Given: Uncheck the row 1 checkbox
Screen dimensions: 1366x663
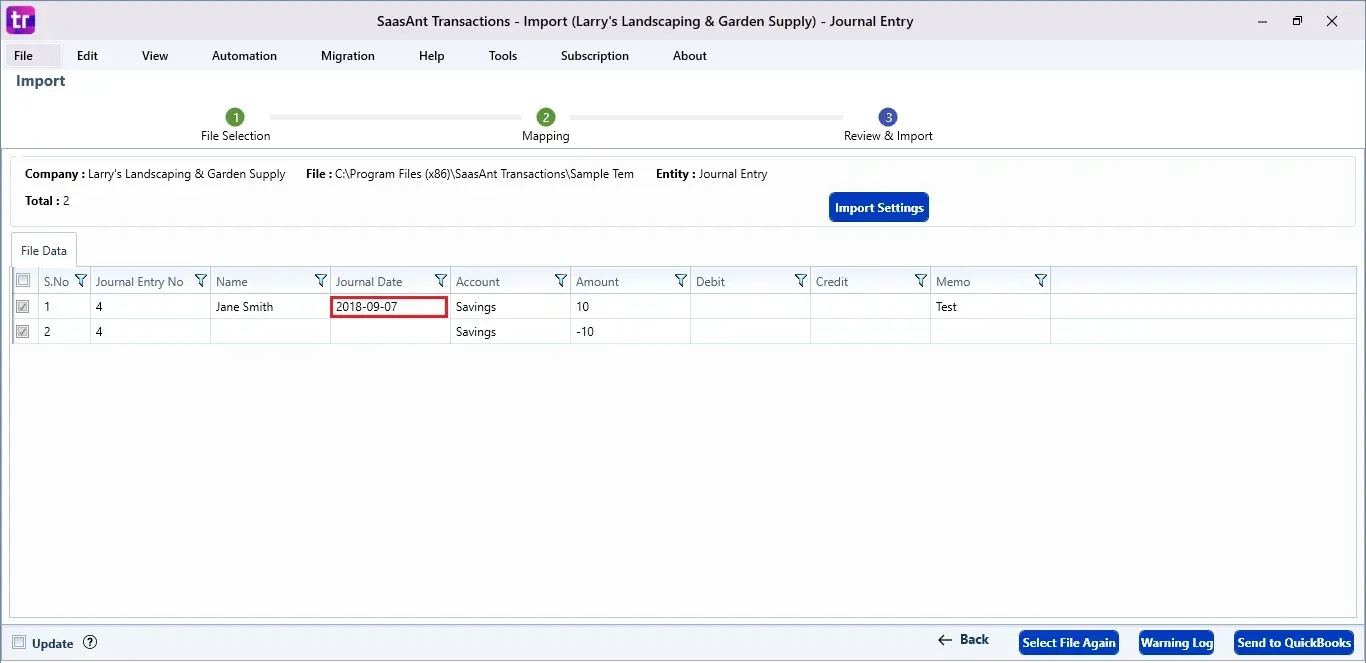Looking at the screenshot, I should pyautogui.click(x=23, y=307).
